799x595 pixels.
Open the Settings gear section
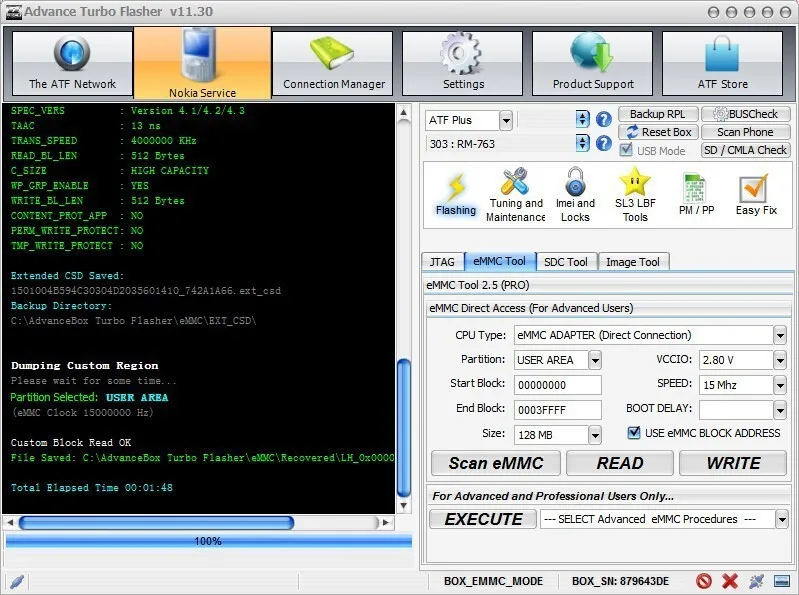463,63
